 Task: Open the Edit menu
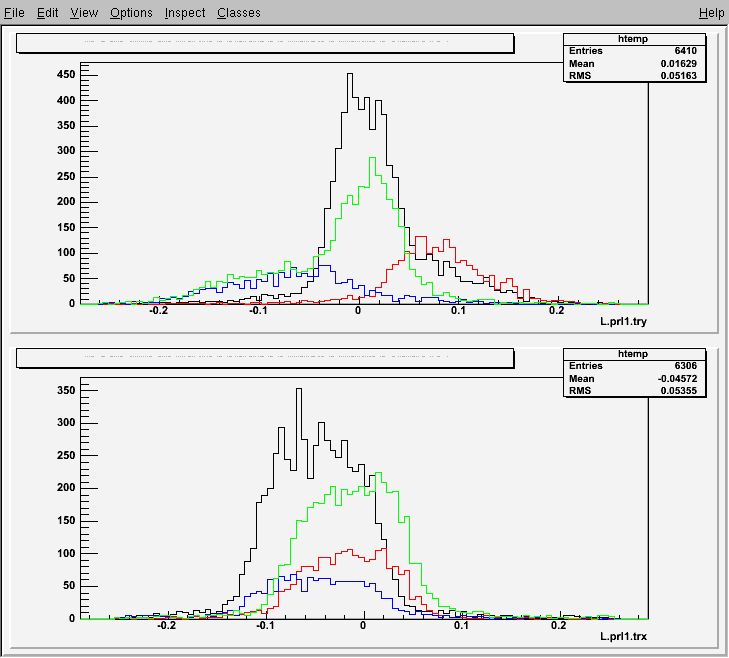pyautogui.click(x=47, y=13)
